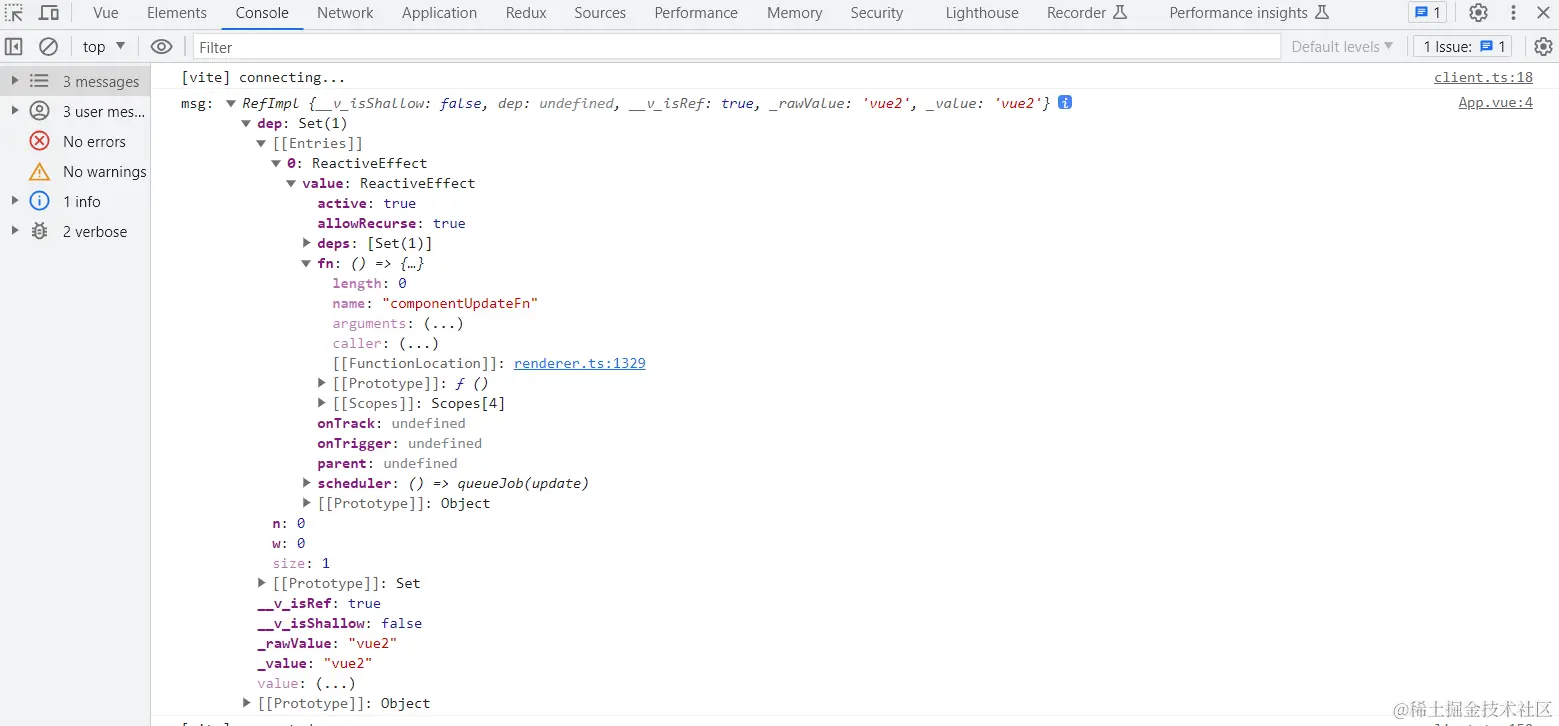Toggle the console sidebar icon
This screenshot has width=1559, height=726.
point(14,47)
